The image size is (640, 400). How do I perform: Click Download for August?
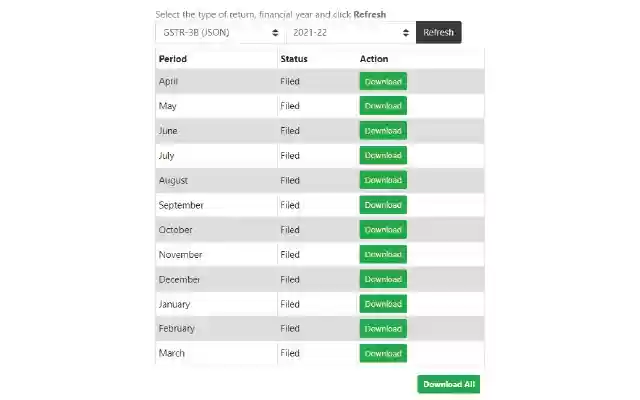(x=383, y=180)
